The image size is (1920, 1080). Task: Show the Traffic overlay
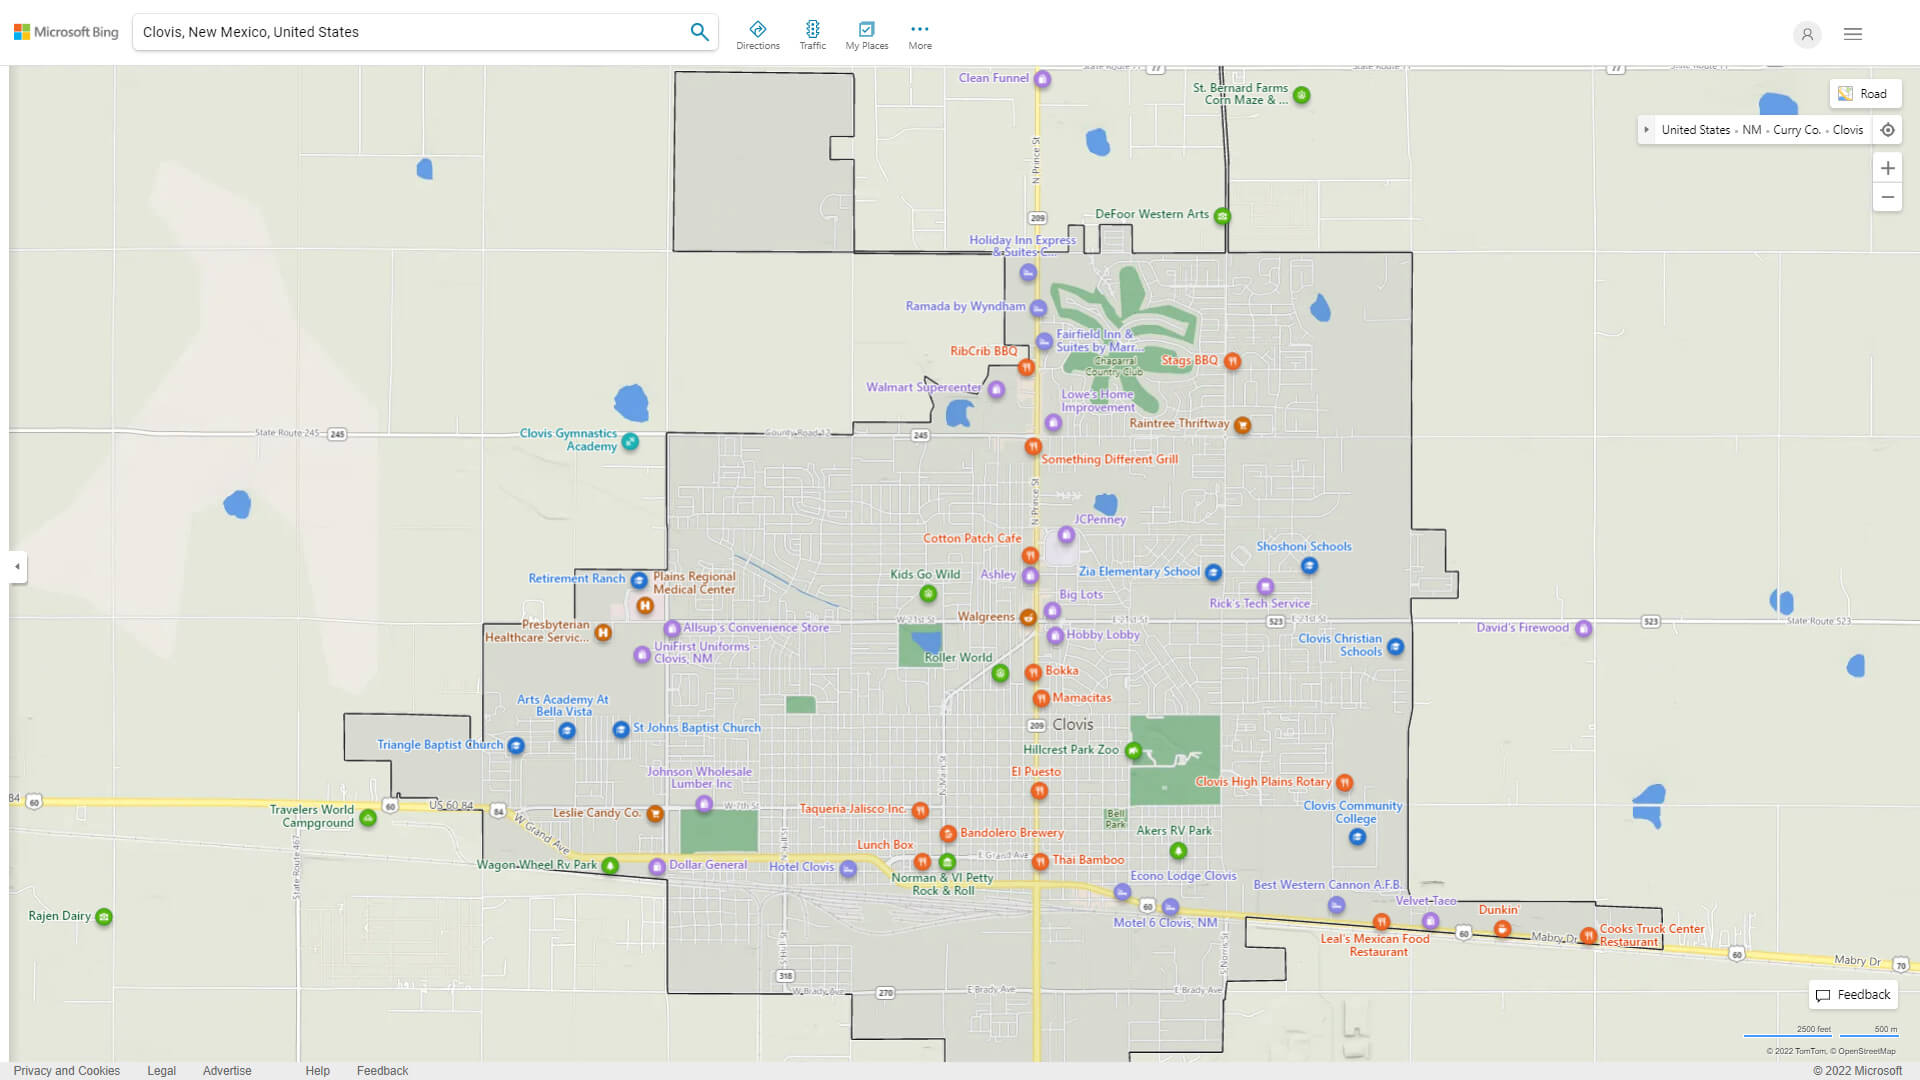click(812, 32)
